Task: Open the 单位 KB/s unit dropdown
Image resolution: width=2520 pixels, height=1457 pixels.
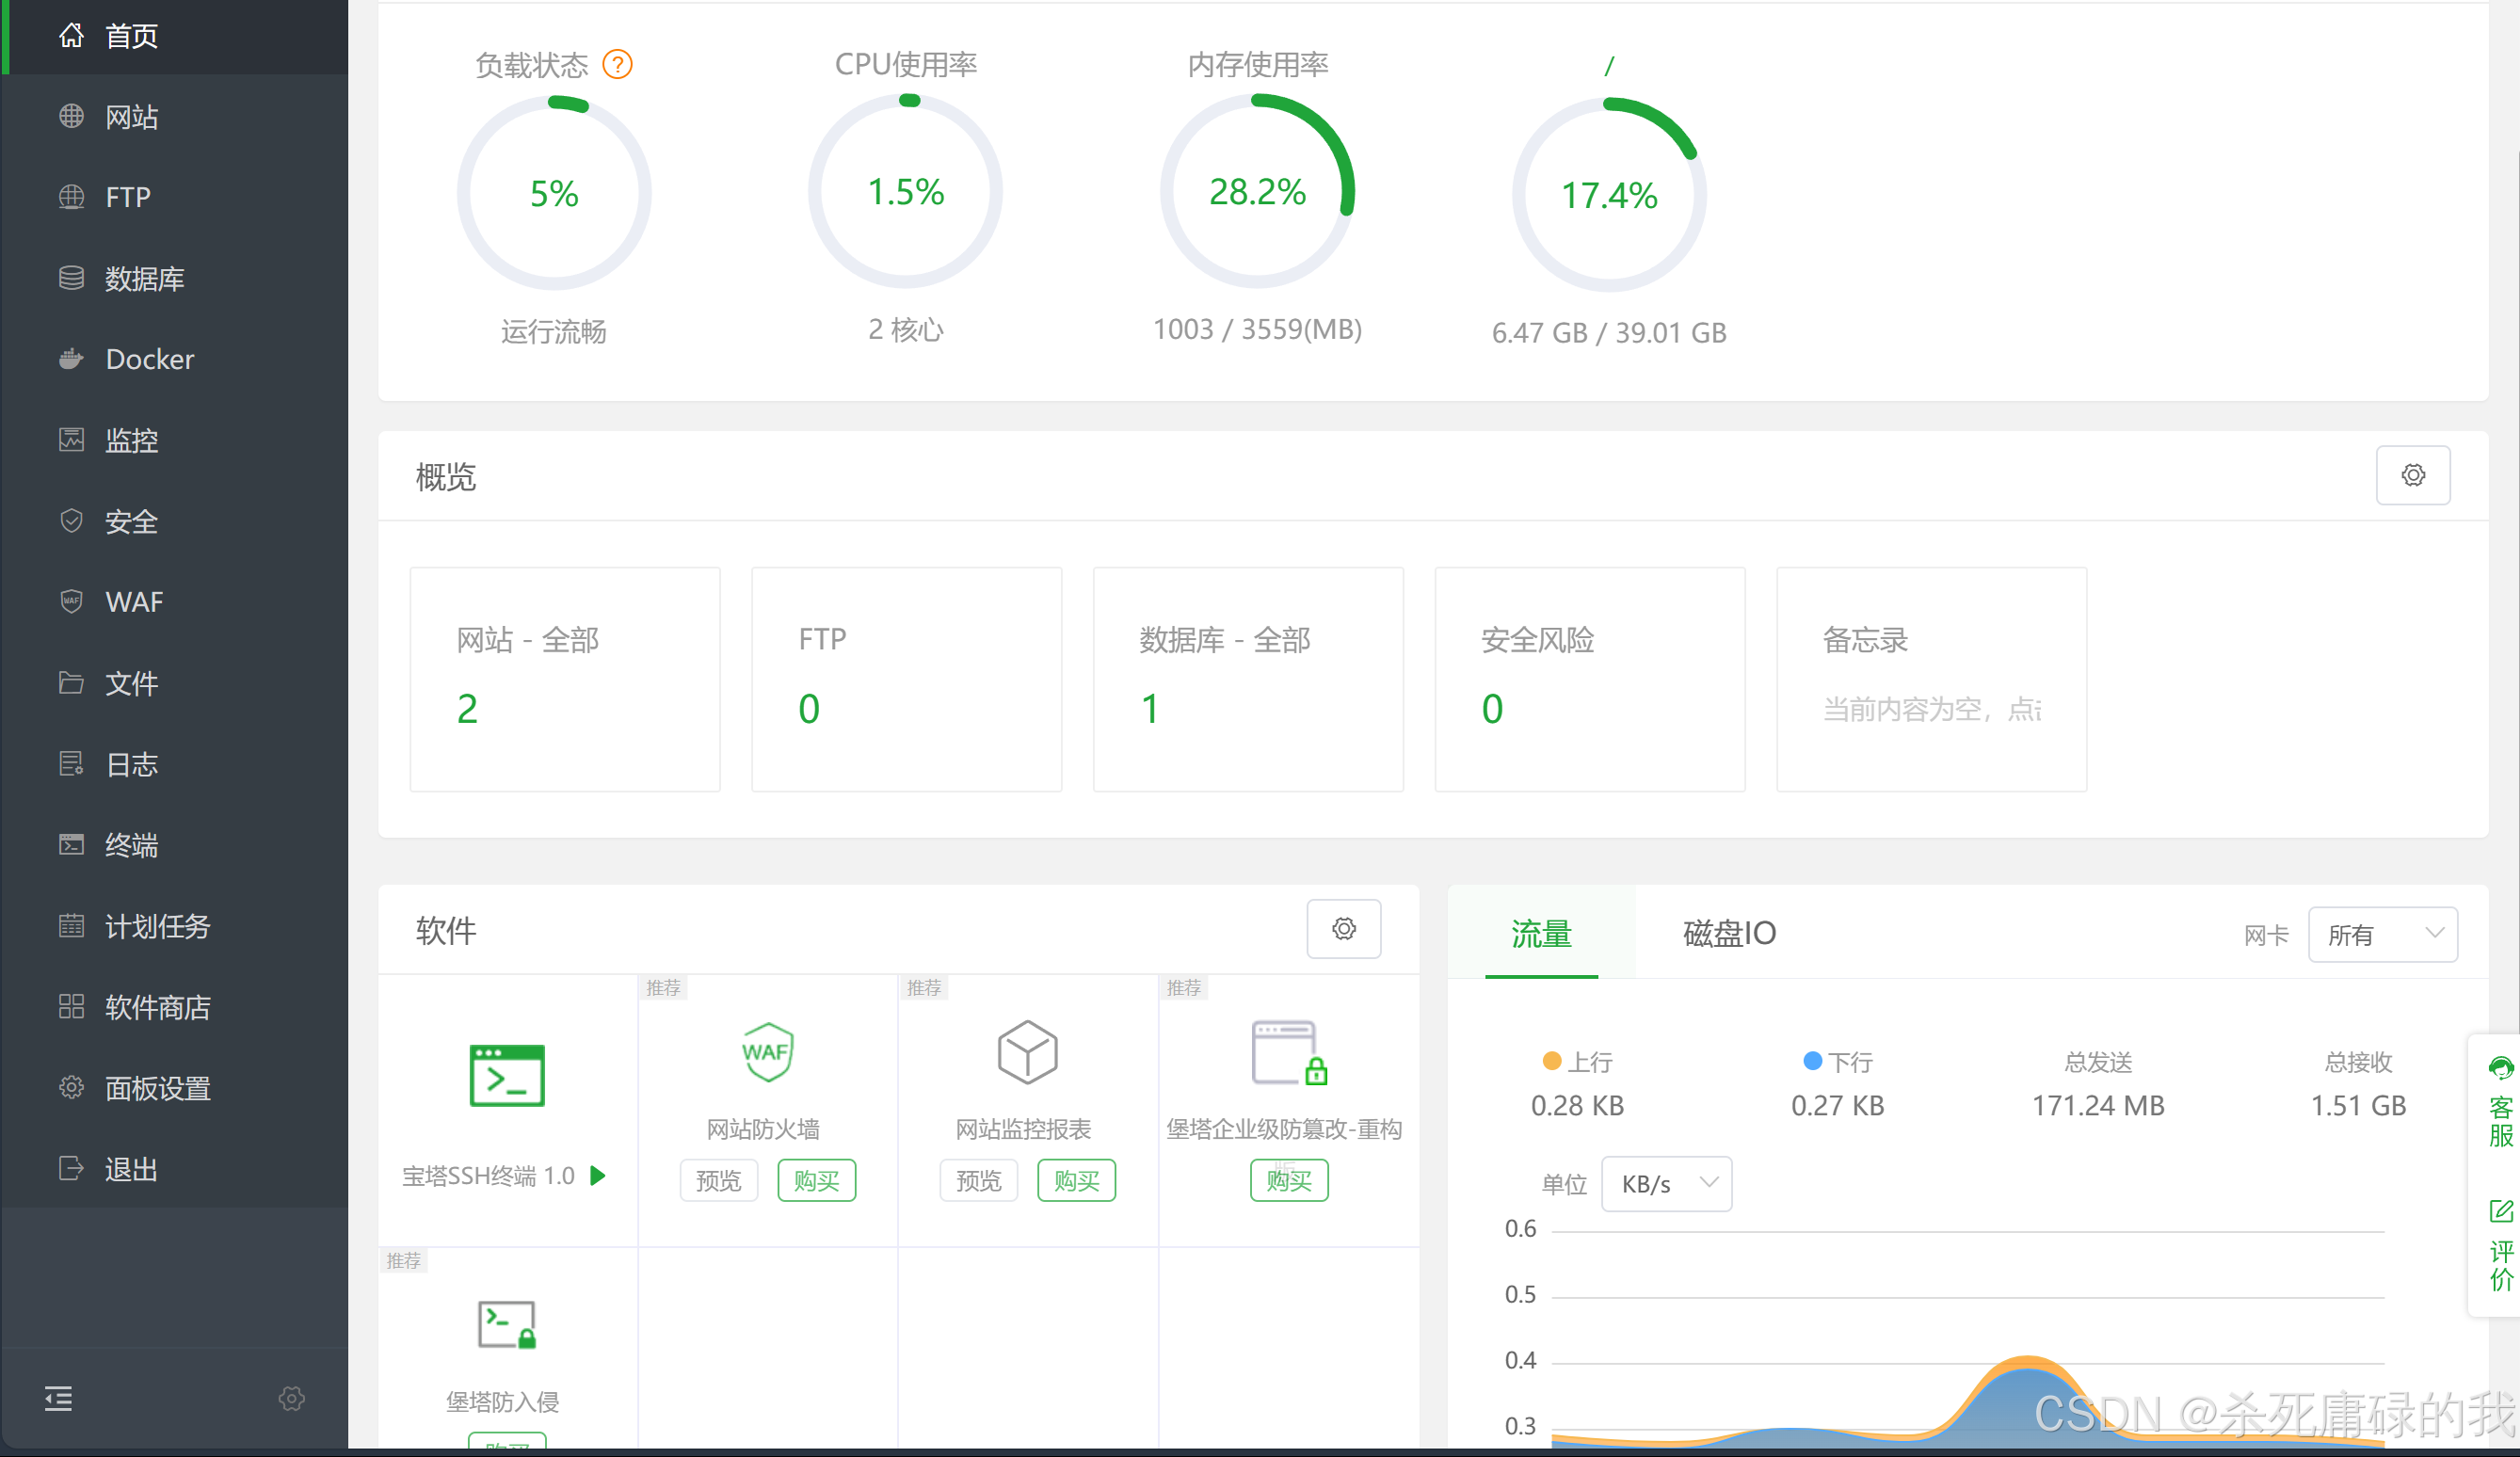Action: click(1667, 1184)
